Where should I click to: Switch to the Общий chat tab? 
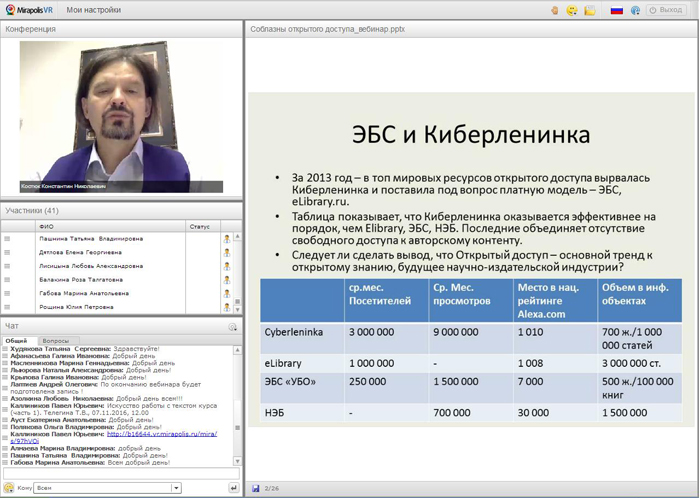[x=17, y=340]
